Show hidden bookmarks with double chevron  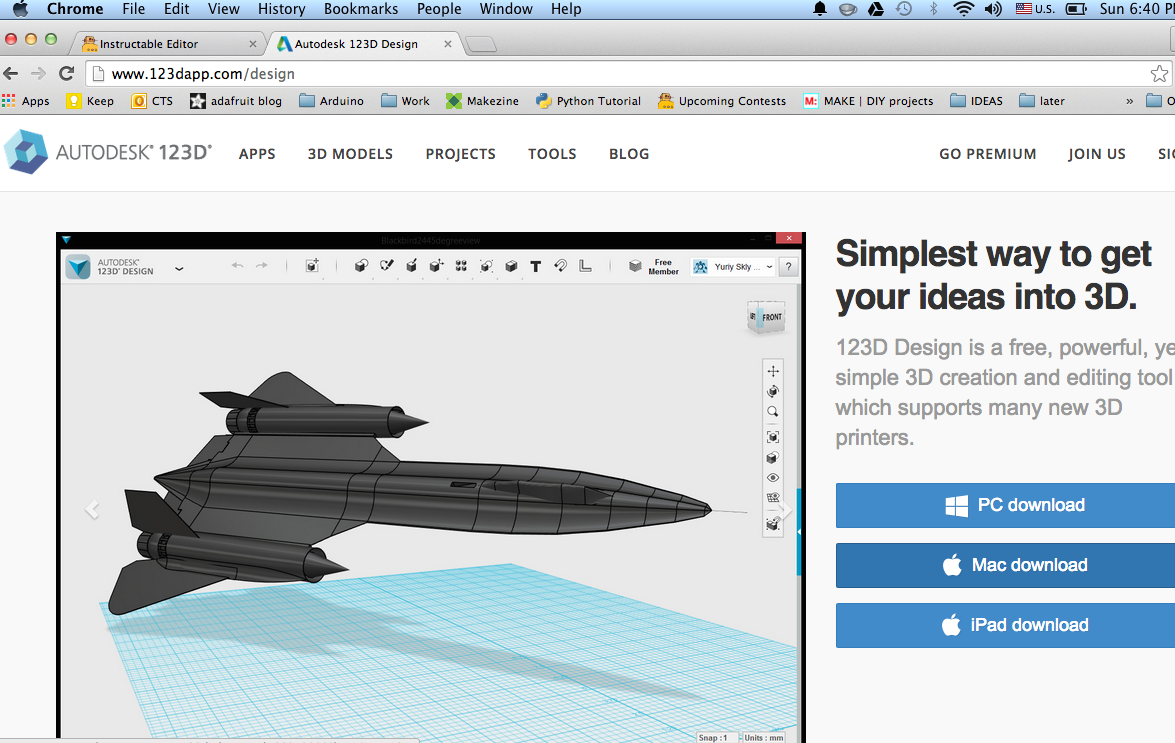[1129, 101]
